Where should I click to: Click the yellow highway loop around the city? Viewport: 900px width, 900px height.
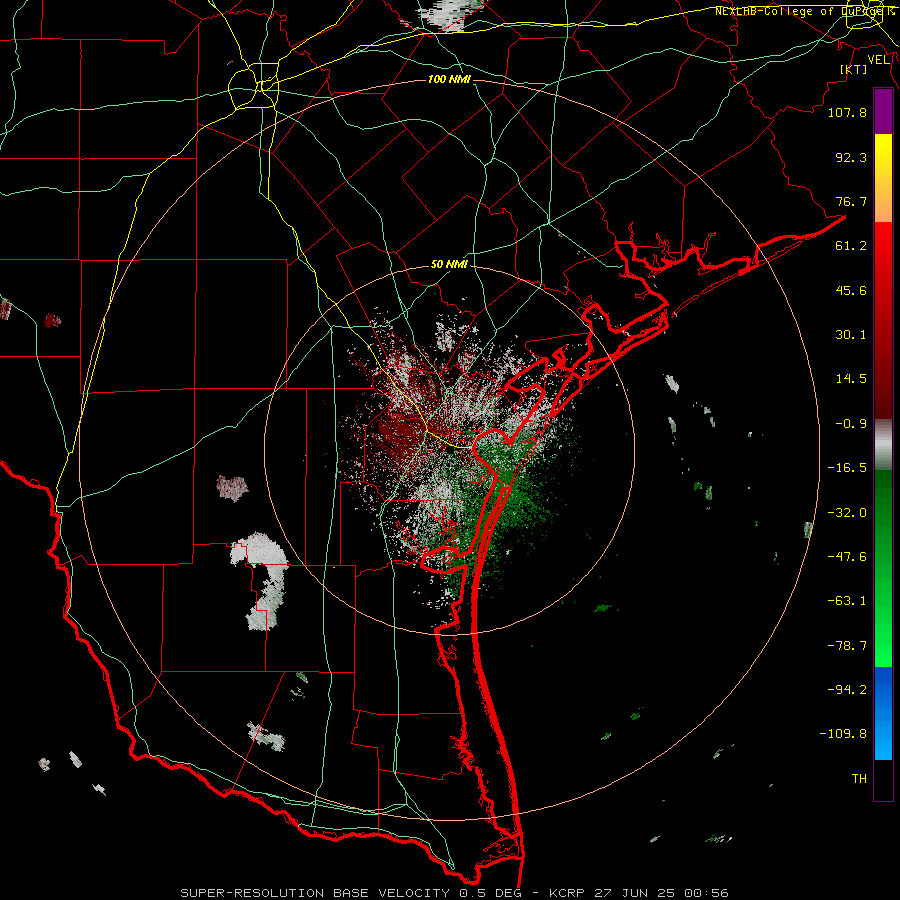pyautogui.click(x=253, y=88)
